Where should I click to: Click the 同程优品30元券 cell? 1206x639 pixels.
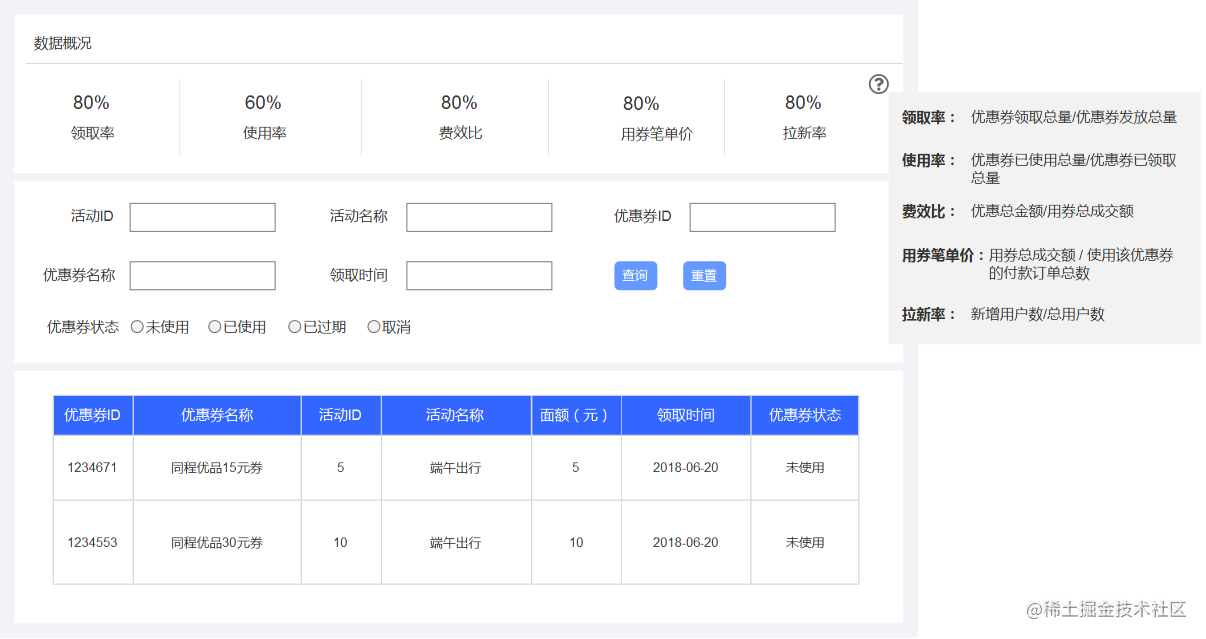217,542
